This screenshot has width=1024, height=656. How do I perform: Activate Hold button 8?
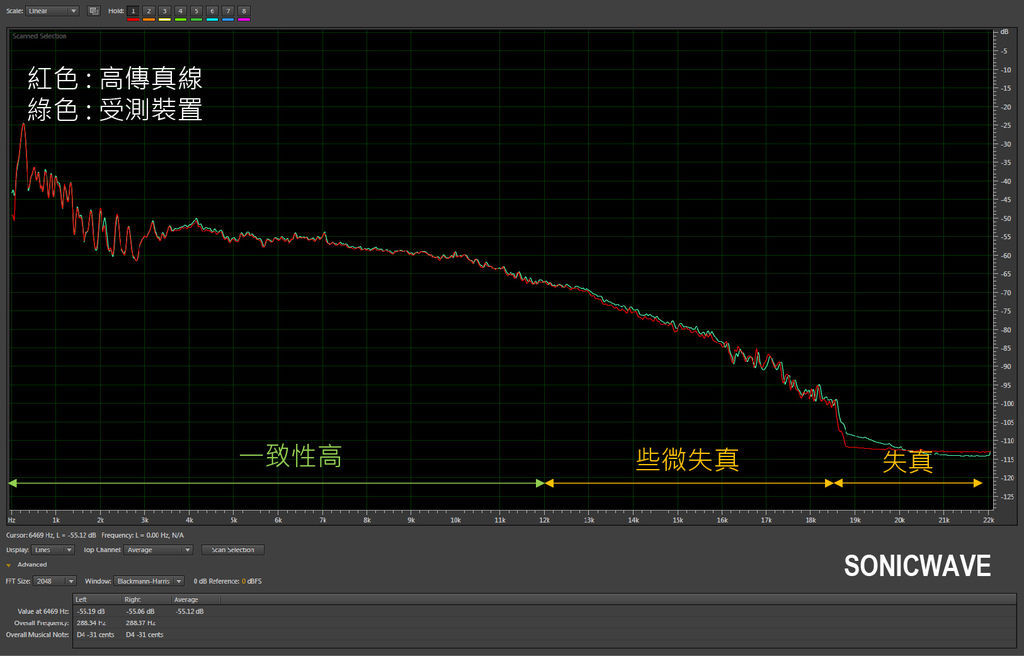(244, 10)
